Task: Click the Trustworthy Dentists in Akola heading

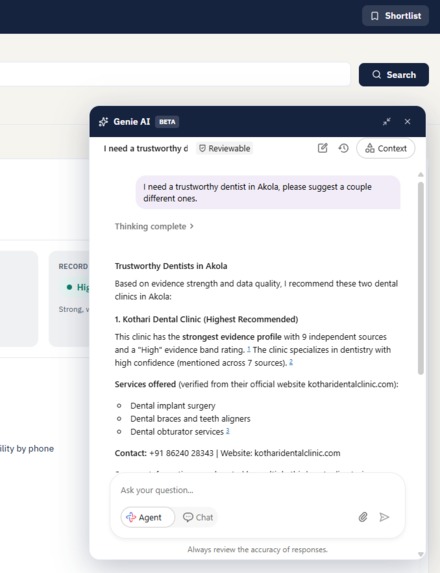Action: pyautogui.click(x=171, y=266)
